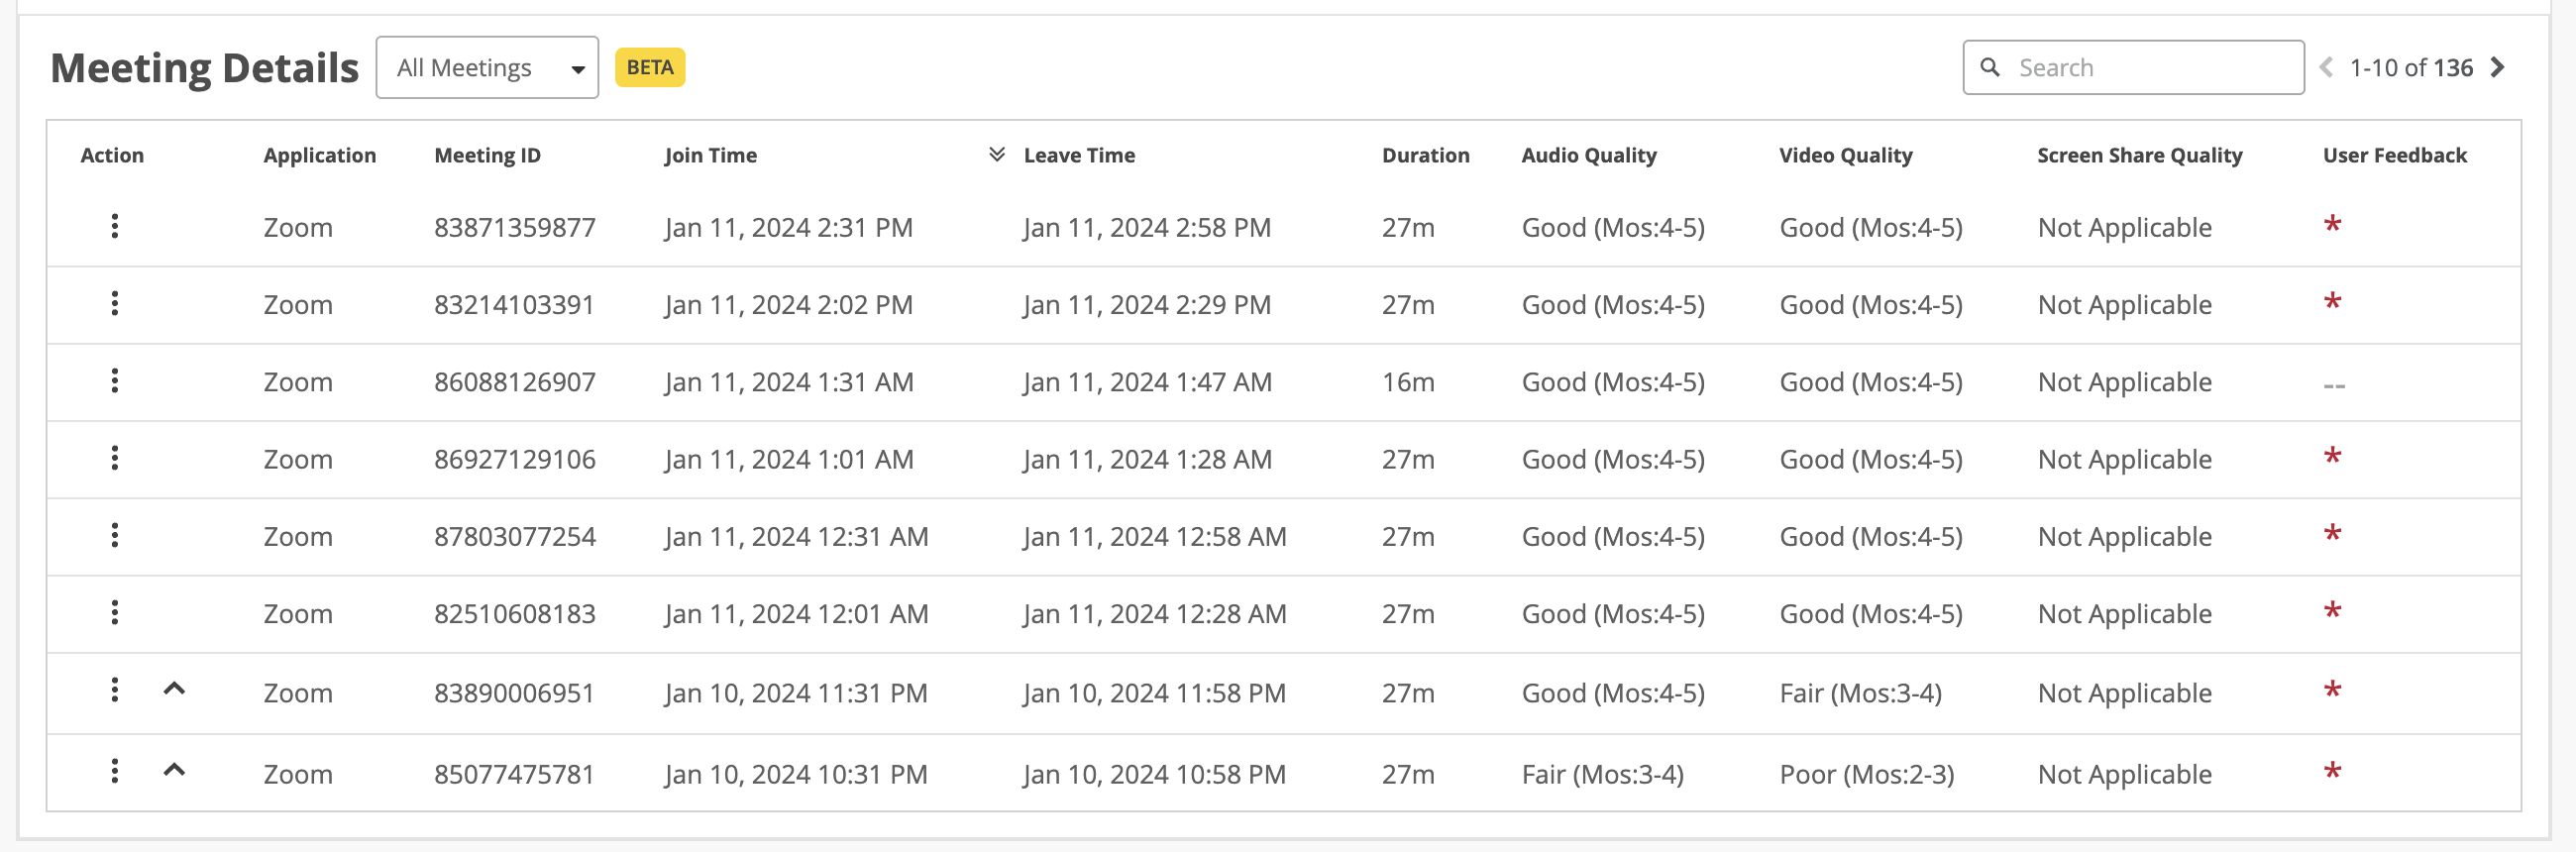Screen dimensions: 2576x852
Task: Open the All Meetings dropdown
Action: (487, 68)
